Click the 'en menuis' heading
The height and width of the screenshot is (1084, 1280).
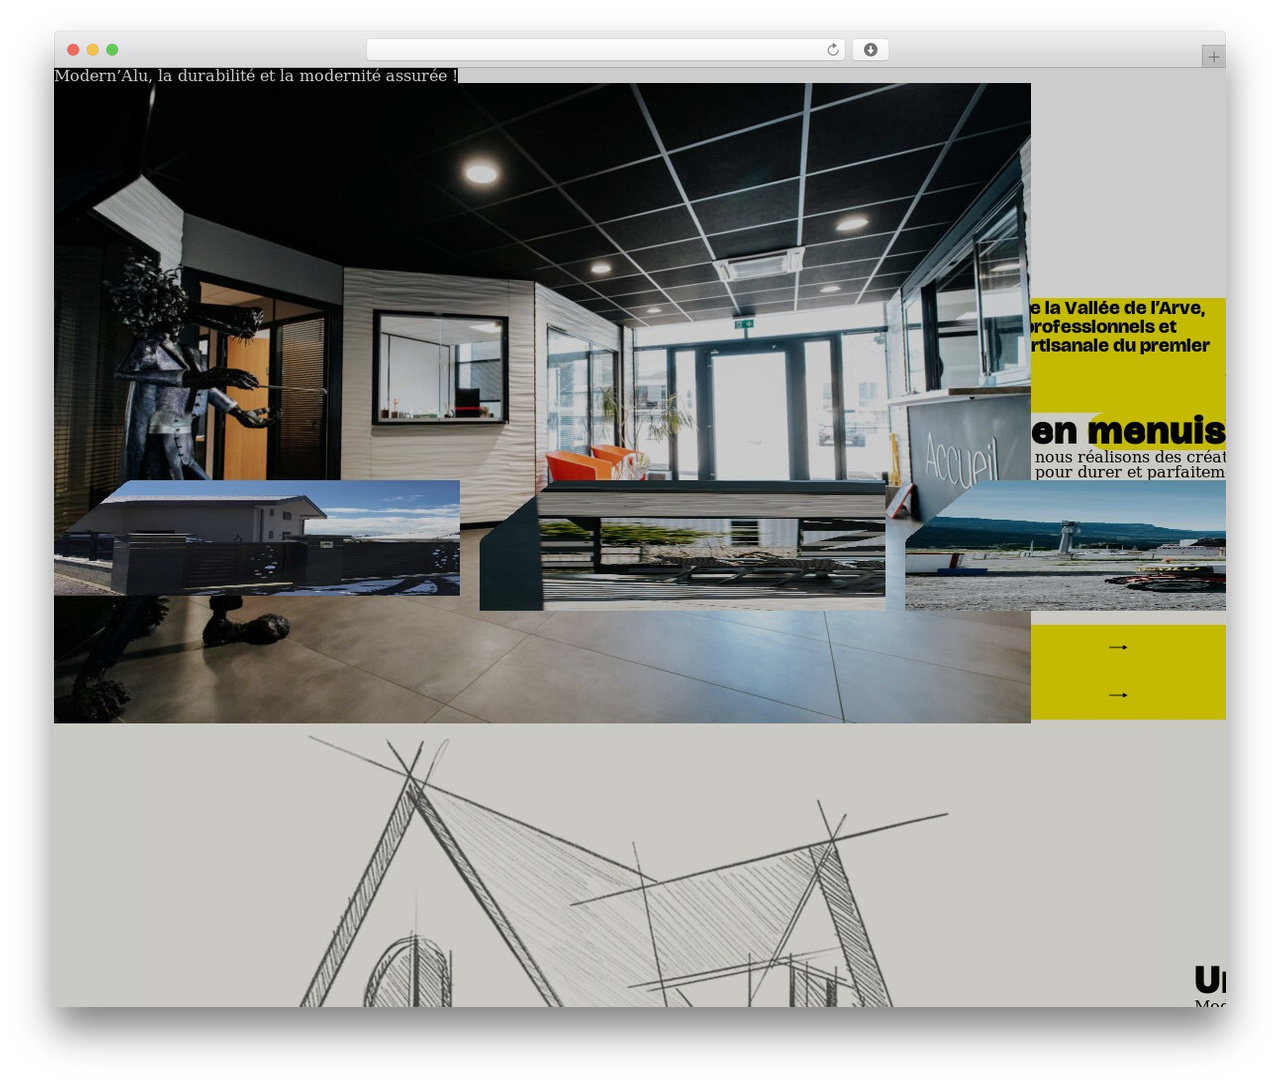point(1128,431)
